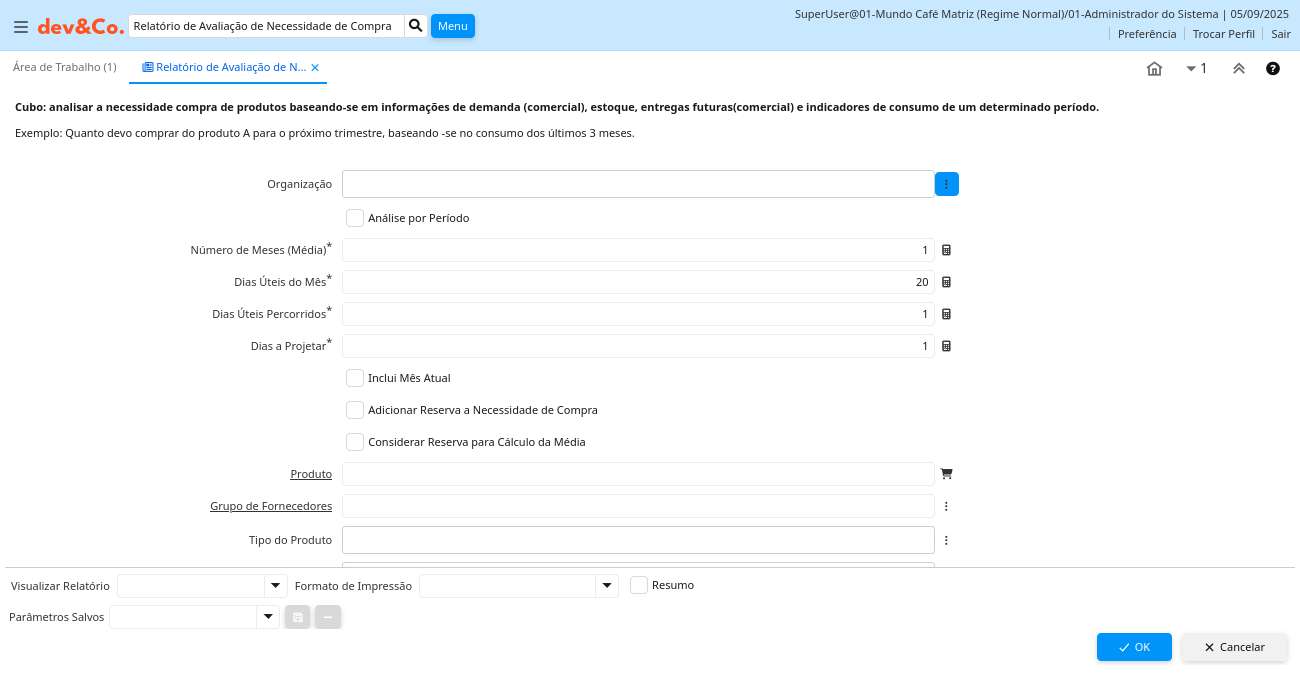This screenshot has height=674, width=1300.
Task: Switch to Área de Trabalho tab
Action: 64,67
